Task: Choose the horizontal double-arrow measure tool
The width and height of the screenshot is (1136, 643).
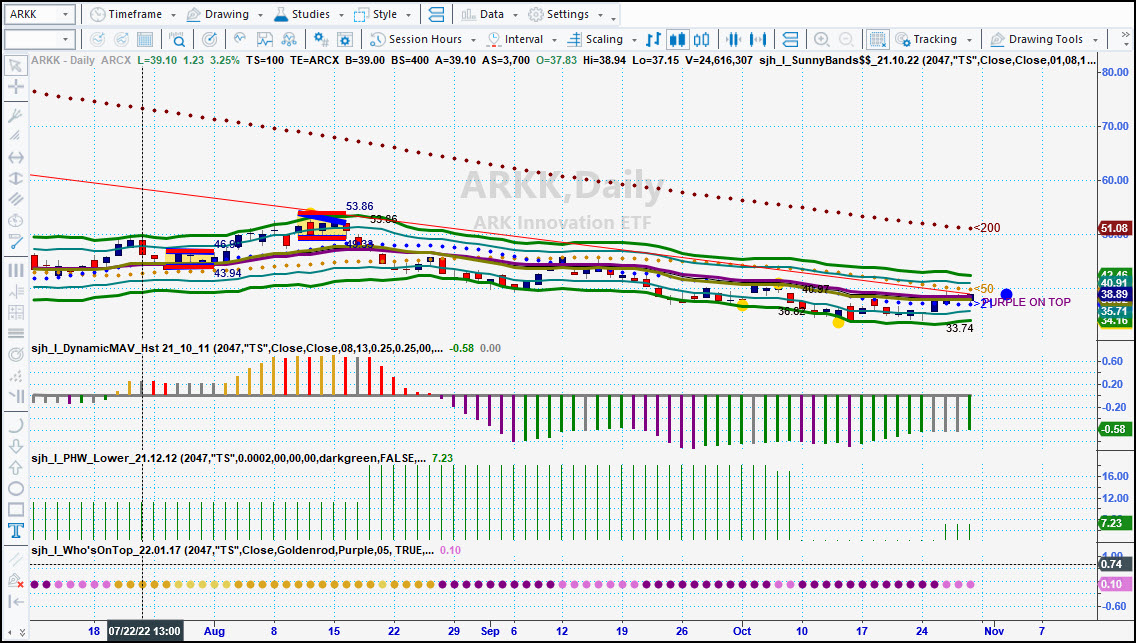Action: click(15, 157)
